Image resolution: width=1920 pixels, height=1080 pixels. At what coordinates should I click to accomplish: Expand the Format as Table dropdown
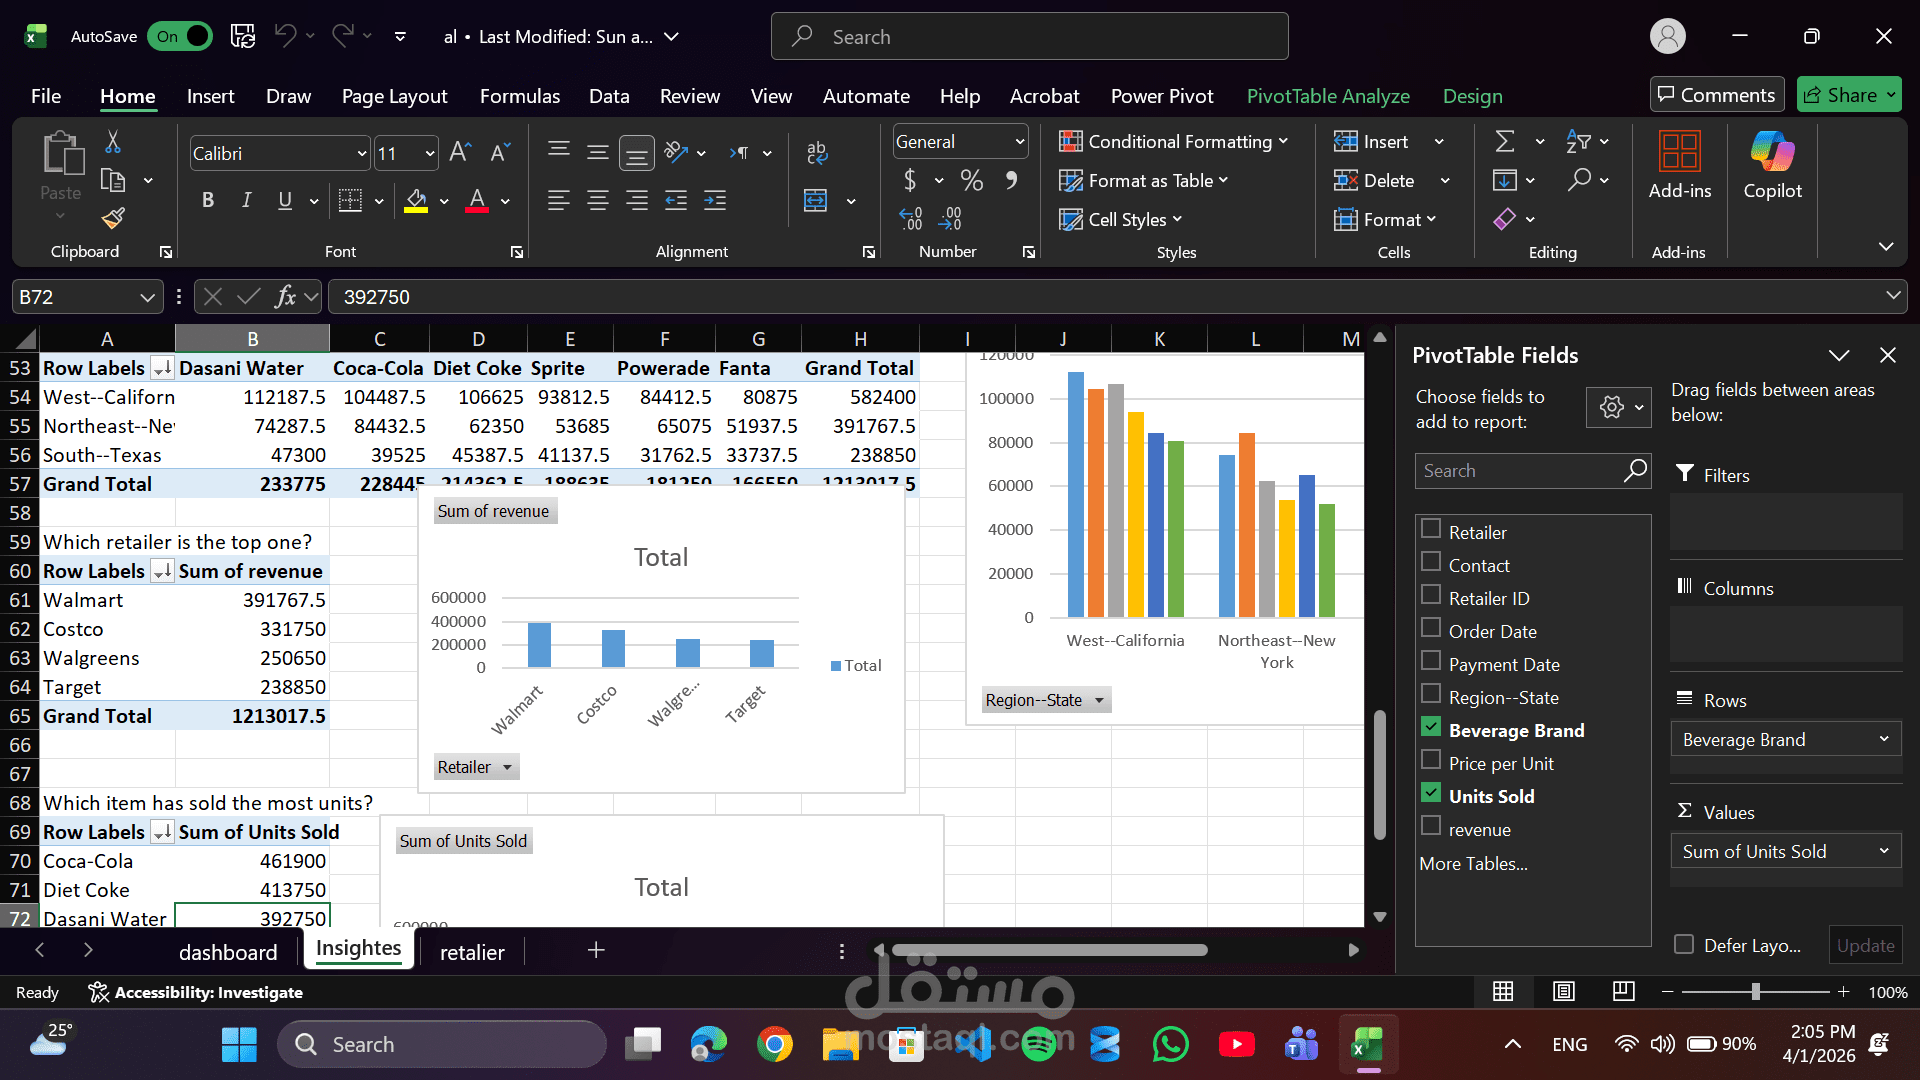(1223, 180)
